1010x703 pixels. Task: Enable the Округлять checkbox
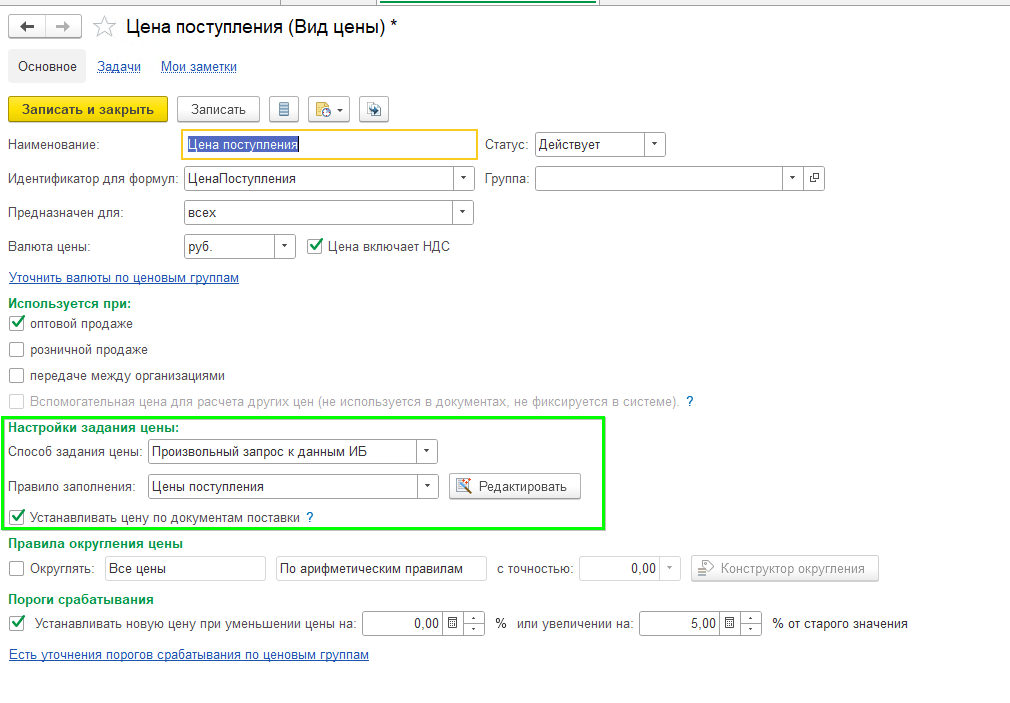tap(17, 568)
